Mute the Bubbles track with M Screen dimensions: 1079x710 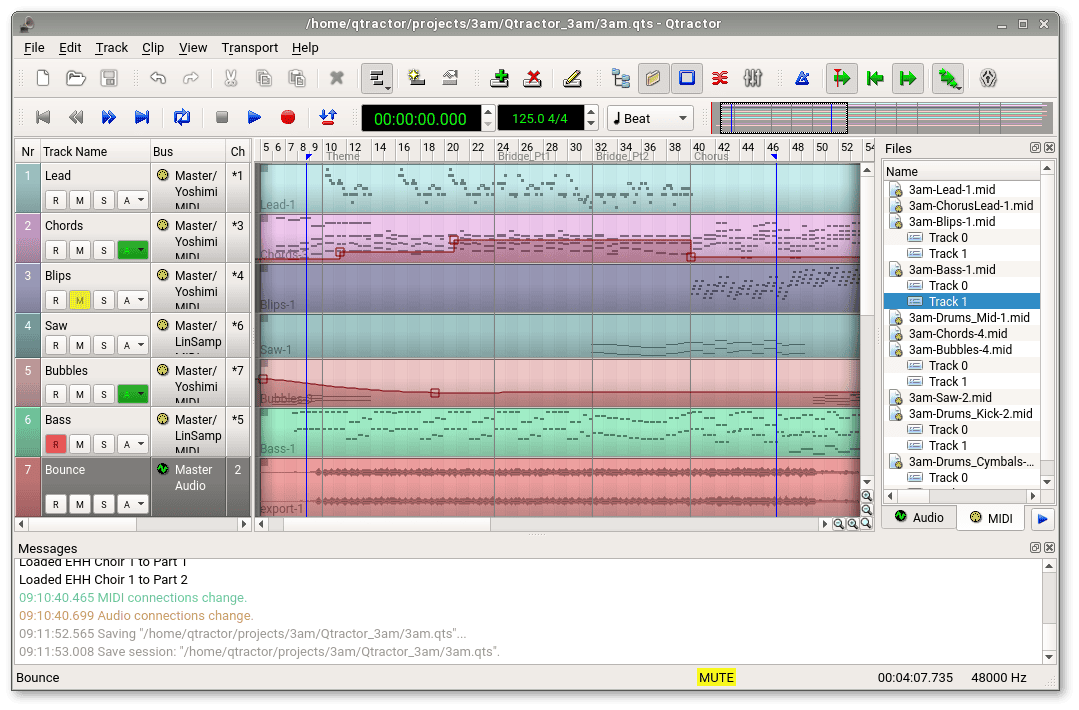point(80,394)
